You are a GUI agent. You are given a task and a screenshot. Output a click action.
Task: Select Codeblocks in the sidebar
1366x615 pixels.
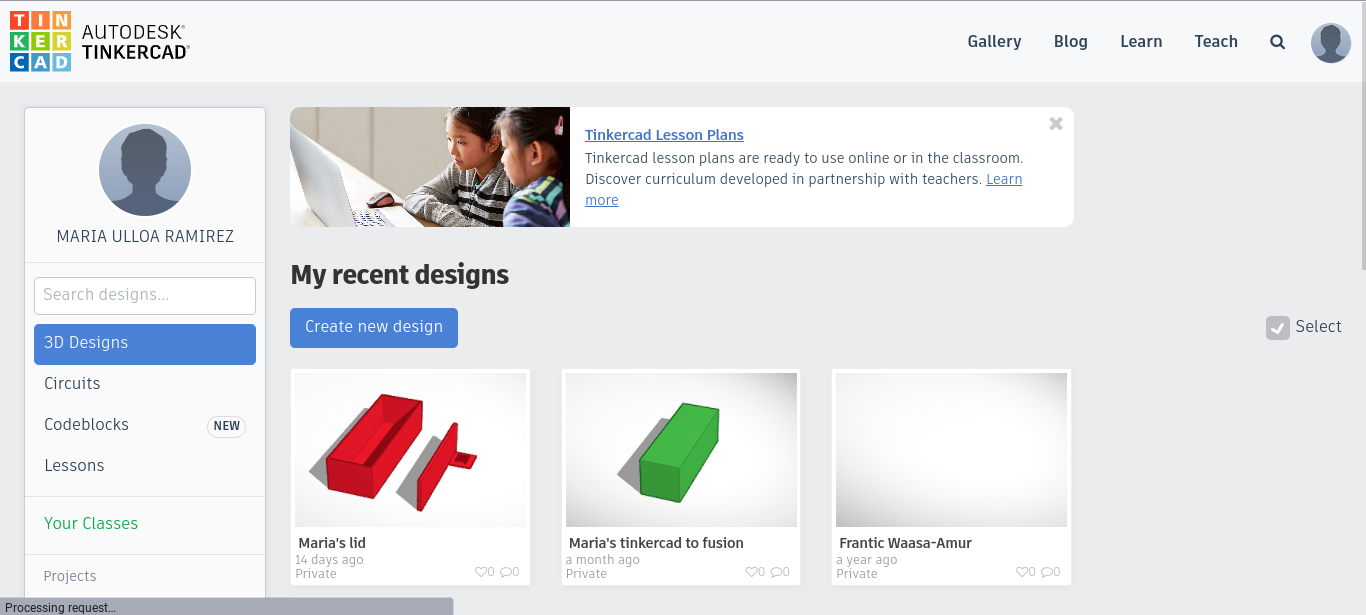86,425
